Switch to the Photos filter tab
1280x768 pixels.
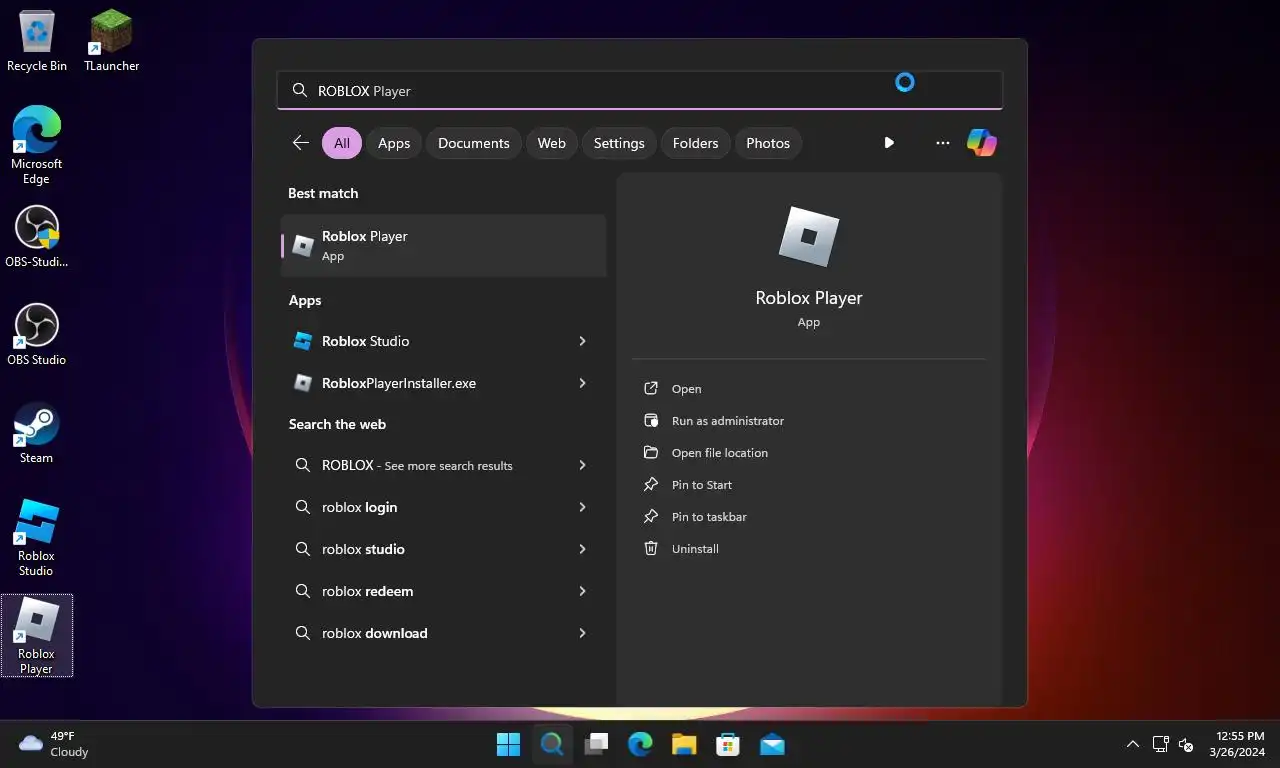[x=768, y=143]
